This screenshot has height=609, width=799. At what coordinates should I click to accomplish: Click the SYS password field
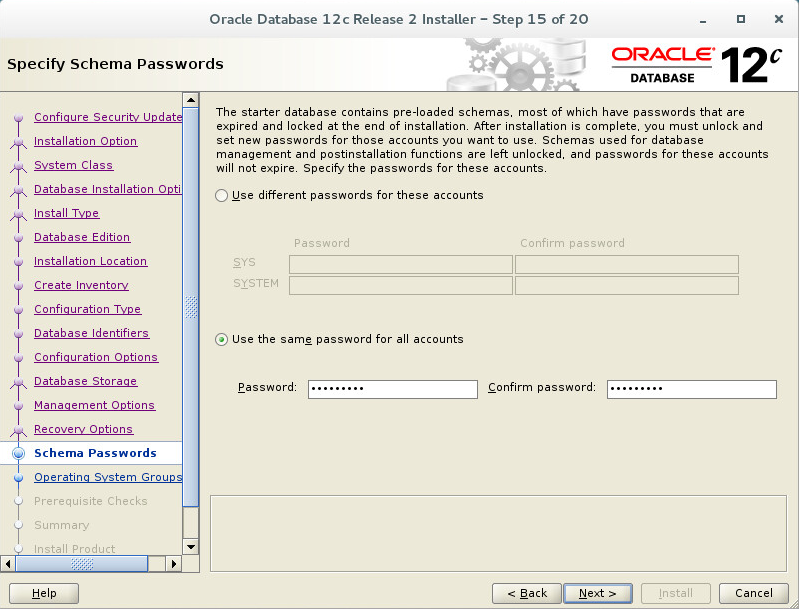pos(401,264)
